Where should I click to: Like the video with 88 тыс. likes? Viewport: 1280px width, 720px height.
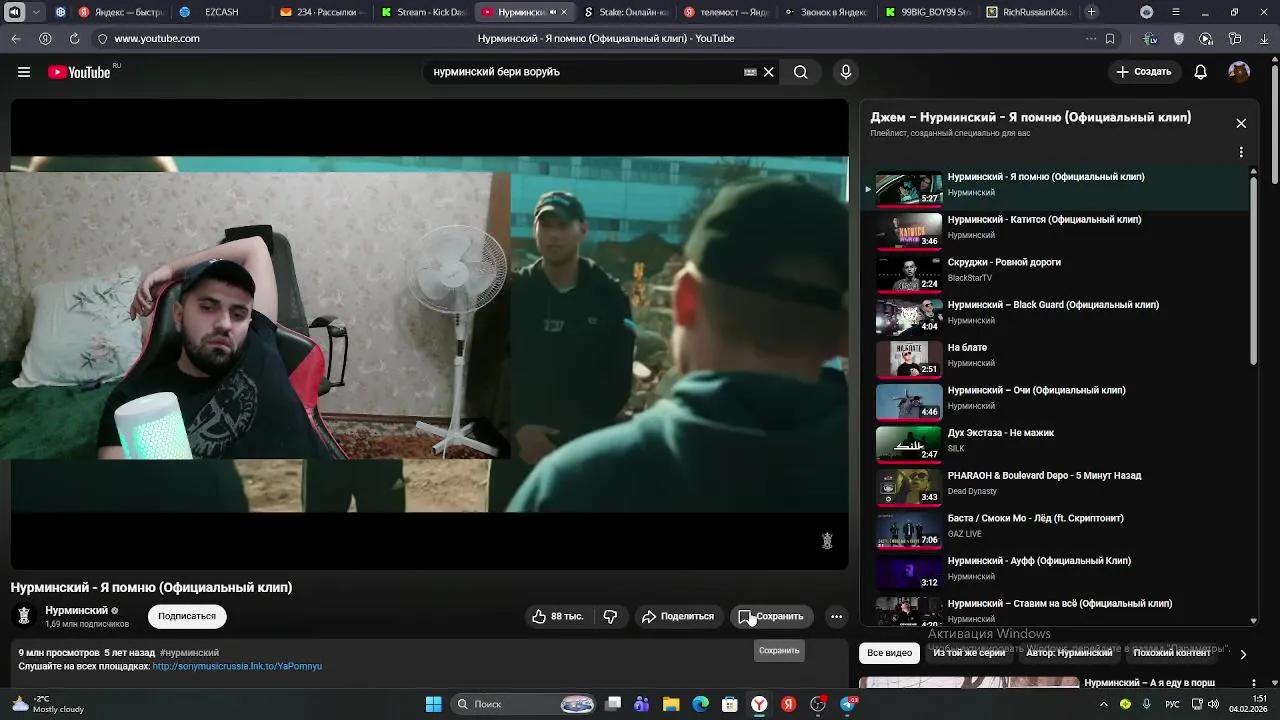coord(558,616)
